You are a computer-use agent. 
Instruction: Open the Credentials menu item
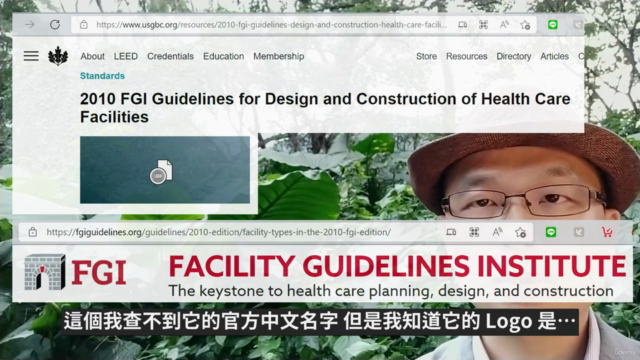(170, 56)
